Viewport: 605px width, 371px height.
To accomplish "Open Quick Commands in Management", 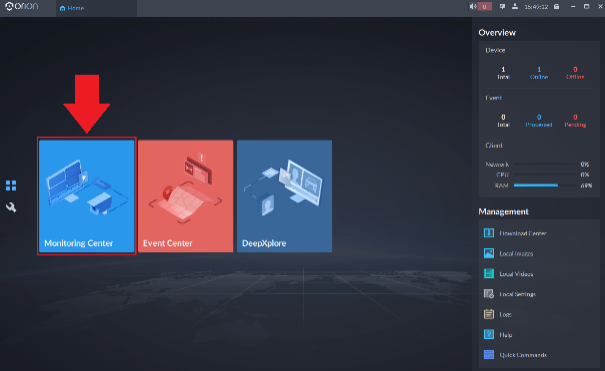I will 523,355.
